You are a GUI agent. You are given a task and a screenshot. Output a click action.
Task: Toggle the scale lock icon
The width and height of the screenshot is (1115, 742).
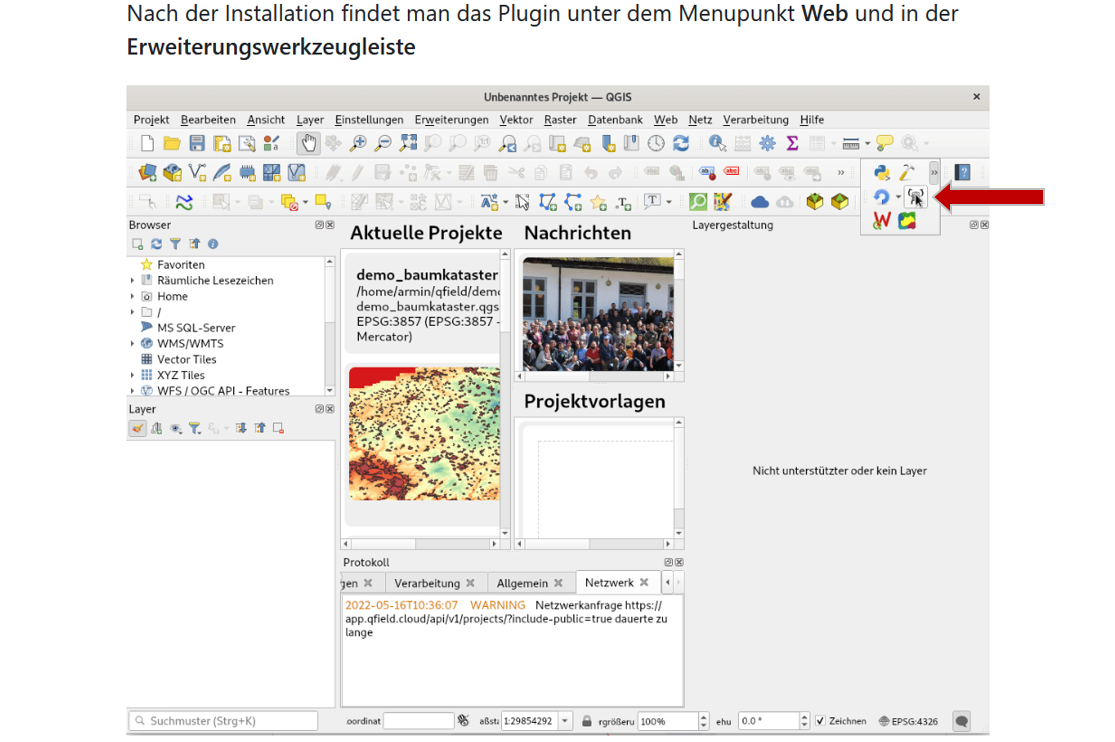[x=588, y=721]
